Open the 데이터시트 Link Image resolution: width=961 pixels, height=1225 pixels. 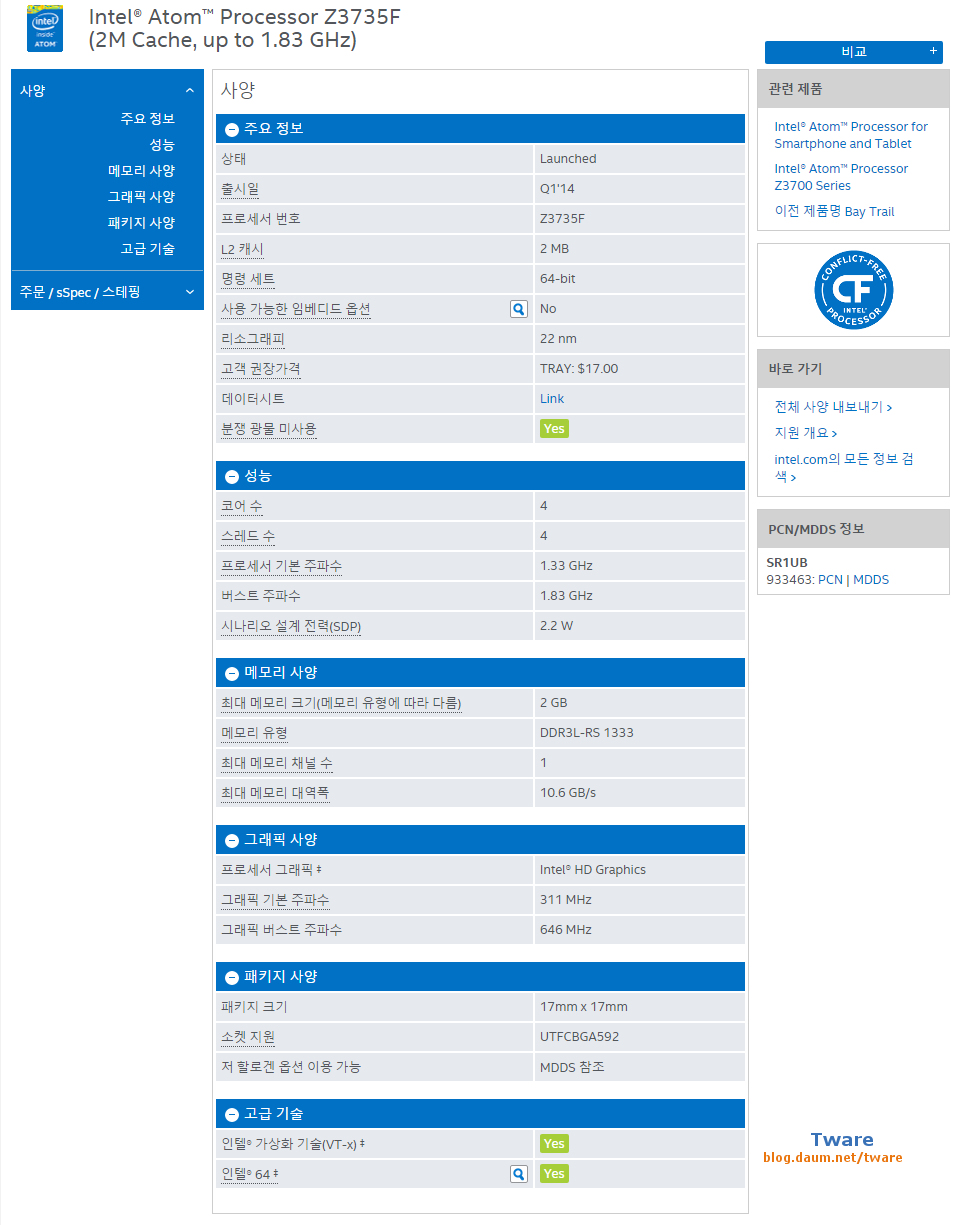[552, 399]
